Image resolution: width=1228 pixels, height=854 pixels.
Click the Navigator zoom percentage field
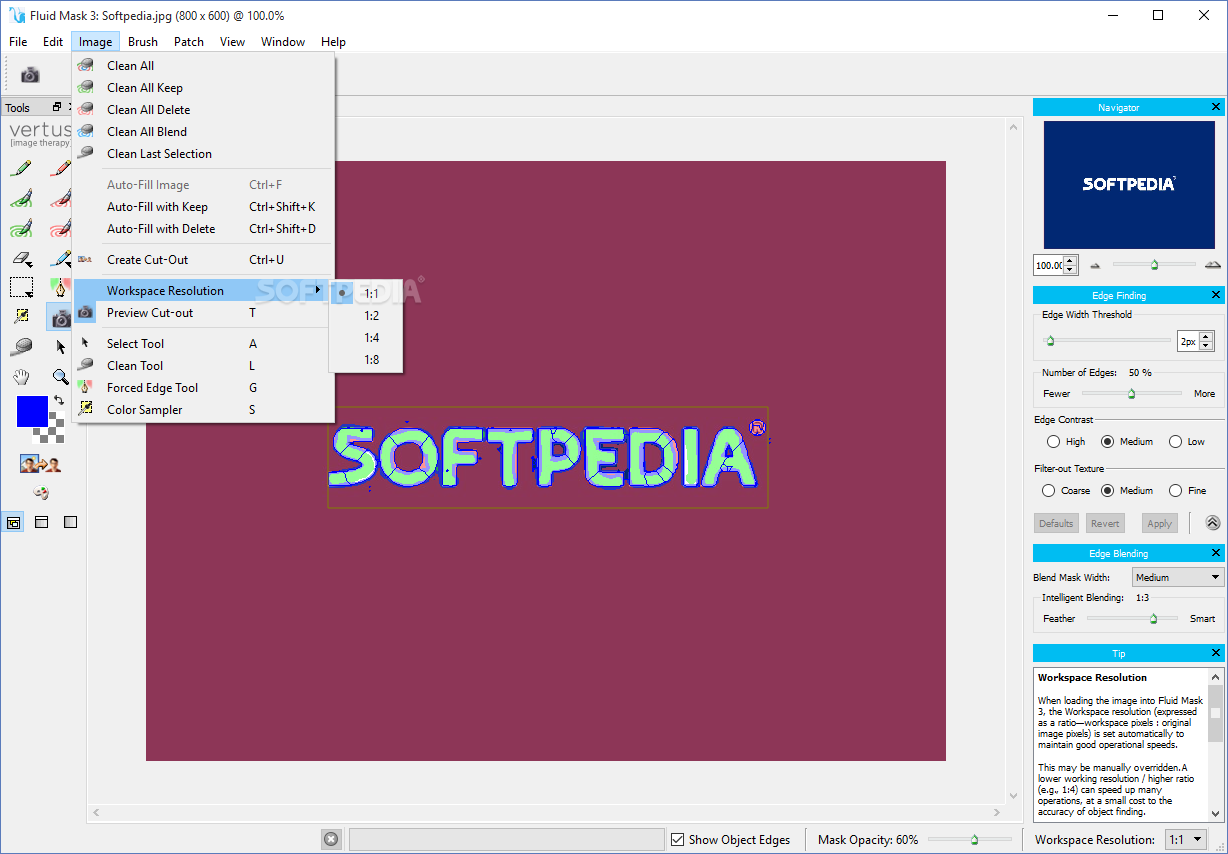(x=1049, y=266)
